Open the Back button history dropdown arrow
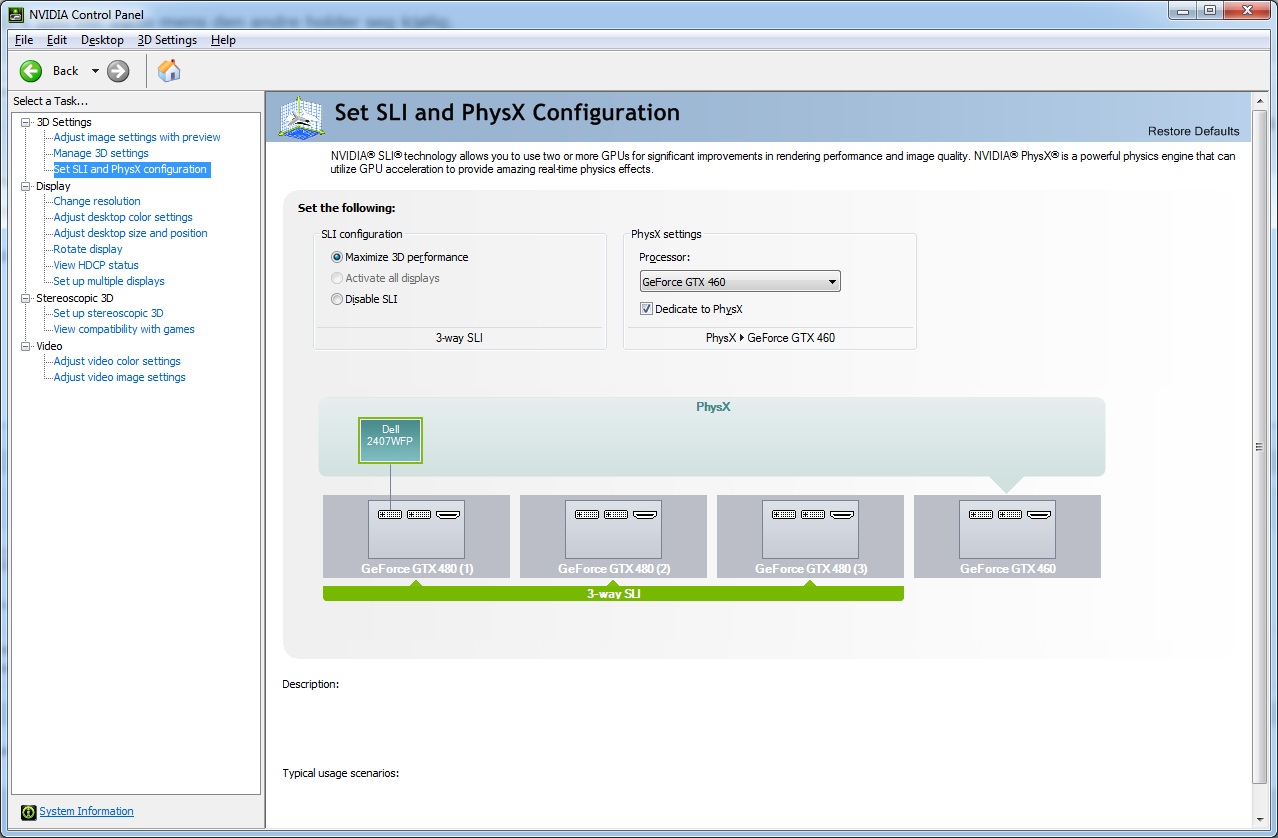The width and height of the screenshot is (1278, 838). coord(95,71)
